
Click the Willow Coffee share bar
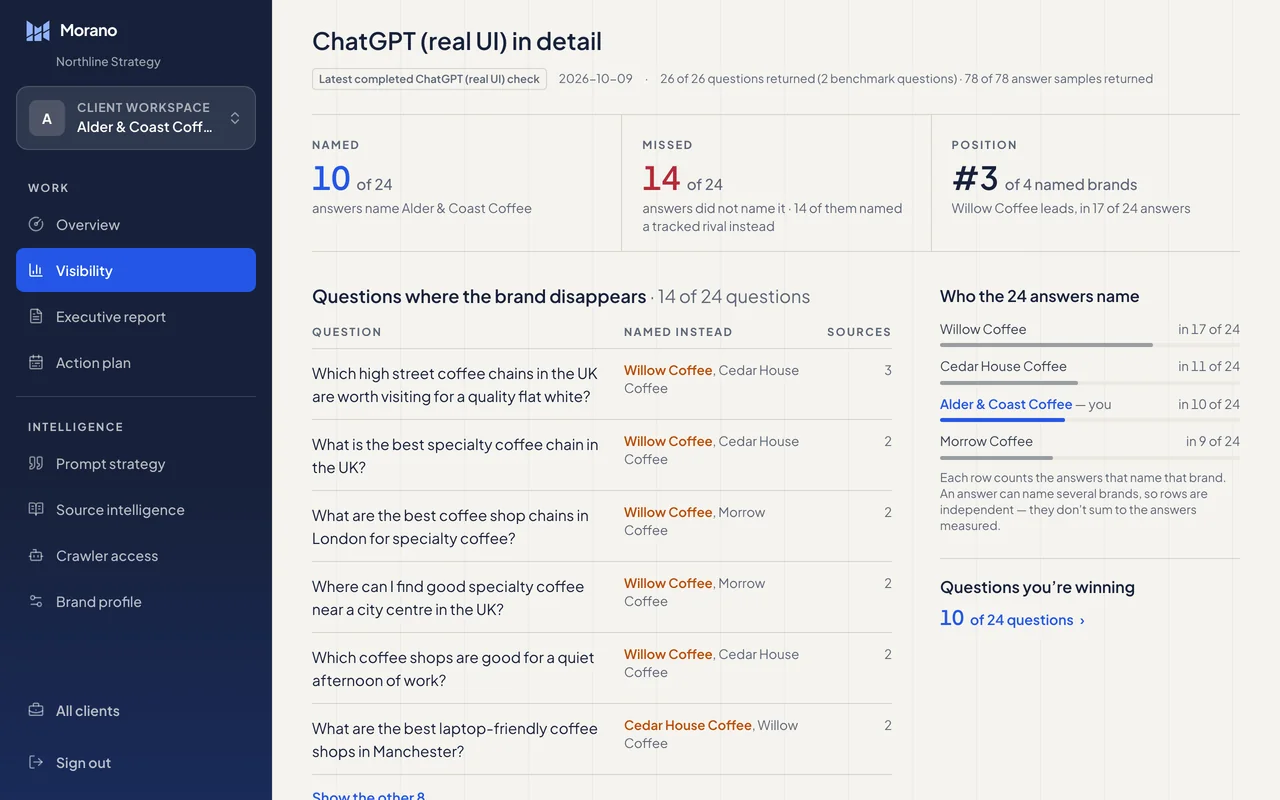click(x=1090, y=345)
